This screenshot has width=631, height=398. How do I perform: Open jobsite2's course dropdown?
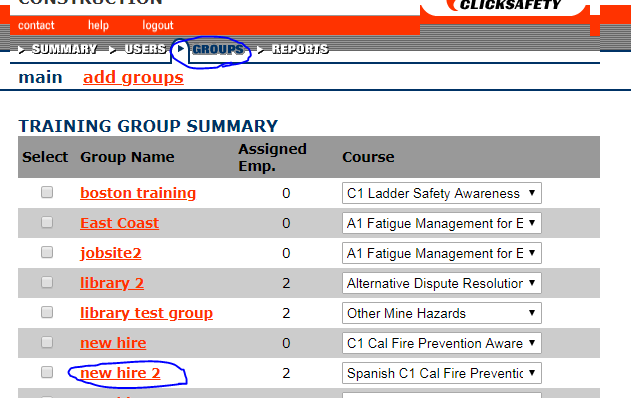442,253
